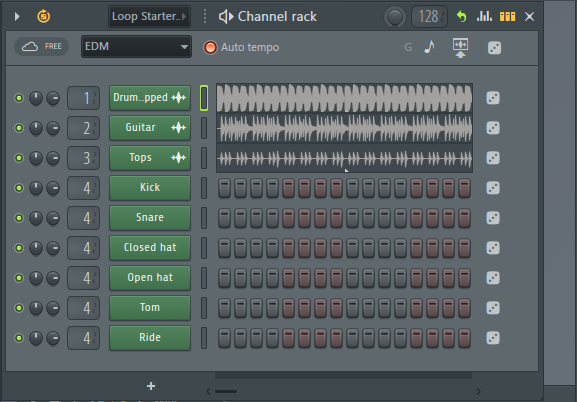Adjust the Kick channel volume knob
577x402 pixels.
point(53,188)
